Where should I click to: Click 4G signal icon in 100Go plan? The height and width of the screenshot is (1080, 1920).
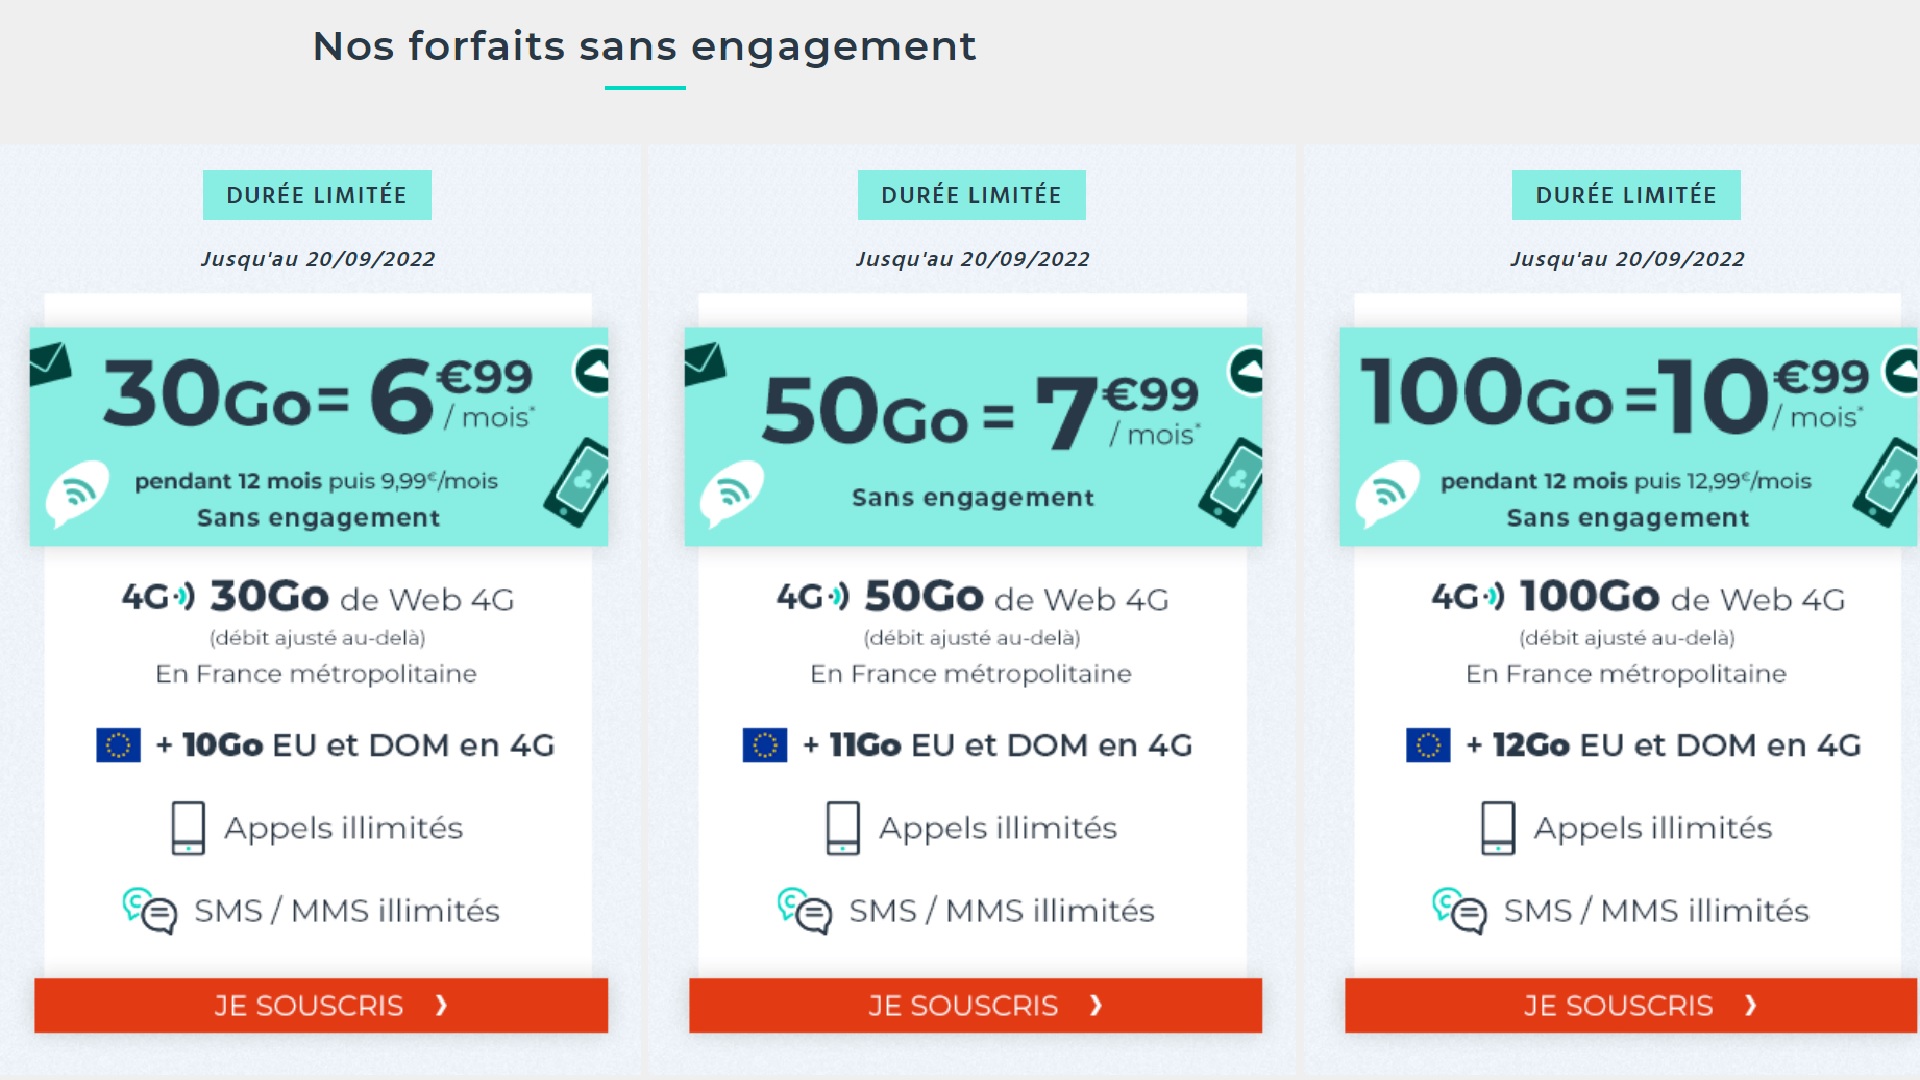point(1467,597)
